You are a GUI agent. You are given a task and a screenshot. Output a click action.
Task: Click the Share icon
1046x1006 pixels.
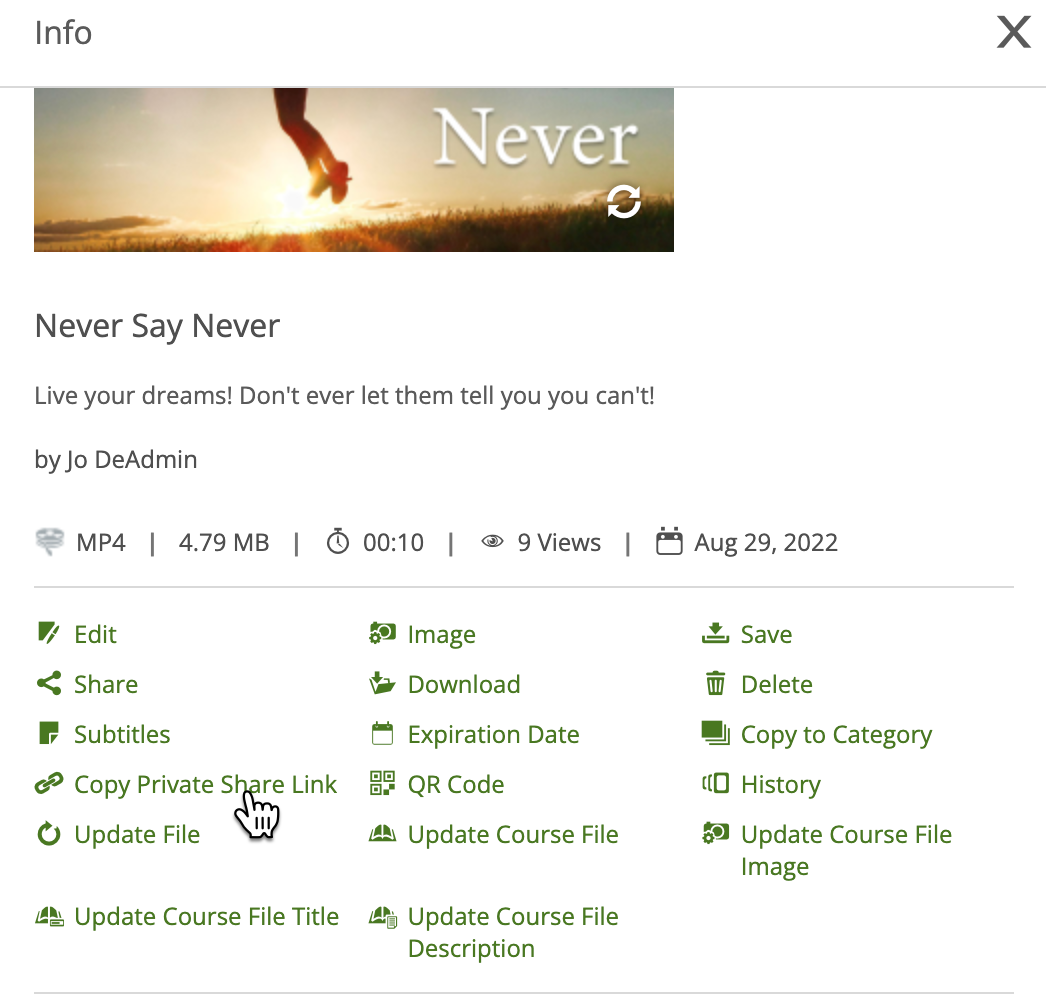coord(49,683)
